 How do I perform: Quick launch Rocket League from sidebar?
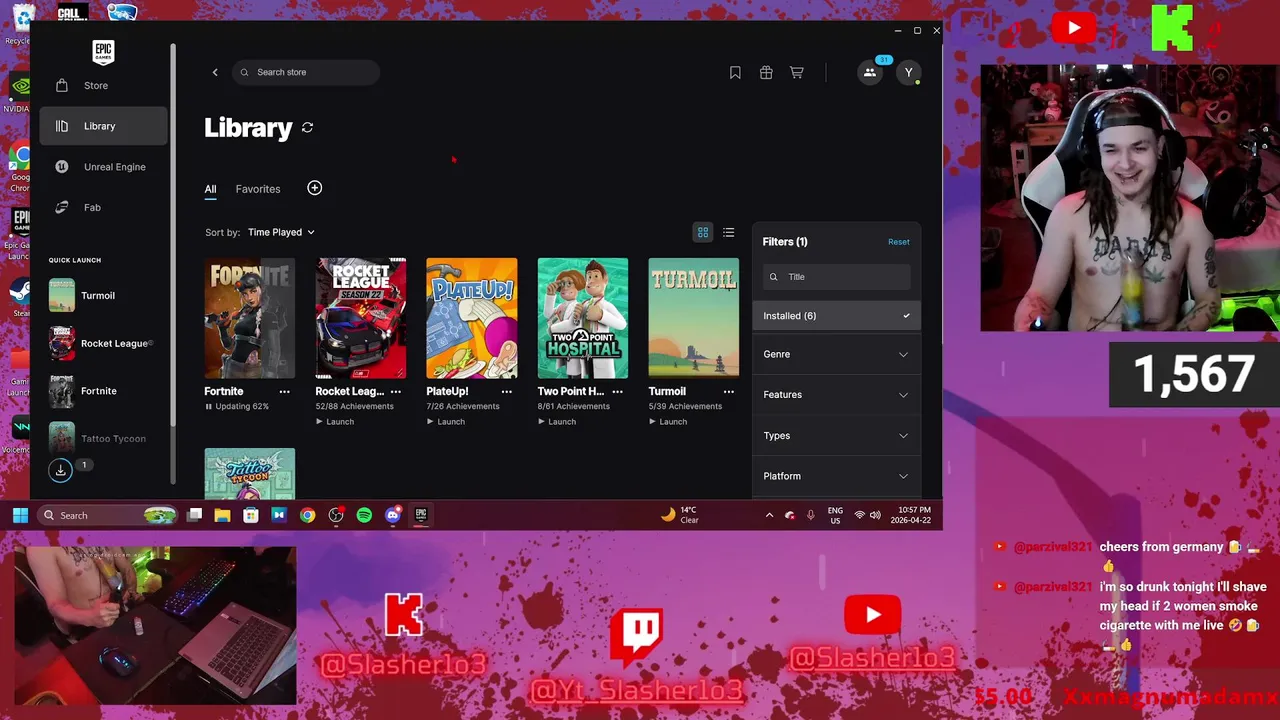[x=103, y=344]
